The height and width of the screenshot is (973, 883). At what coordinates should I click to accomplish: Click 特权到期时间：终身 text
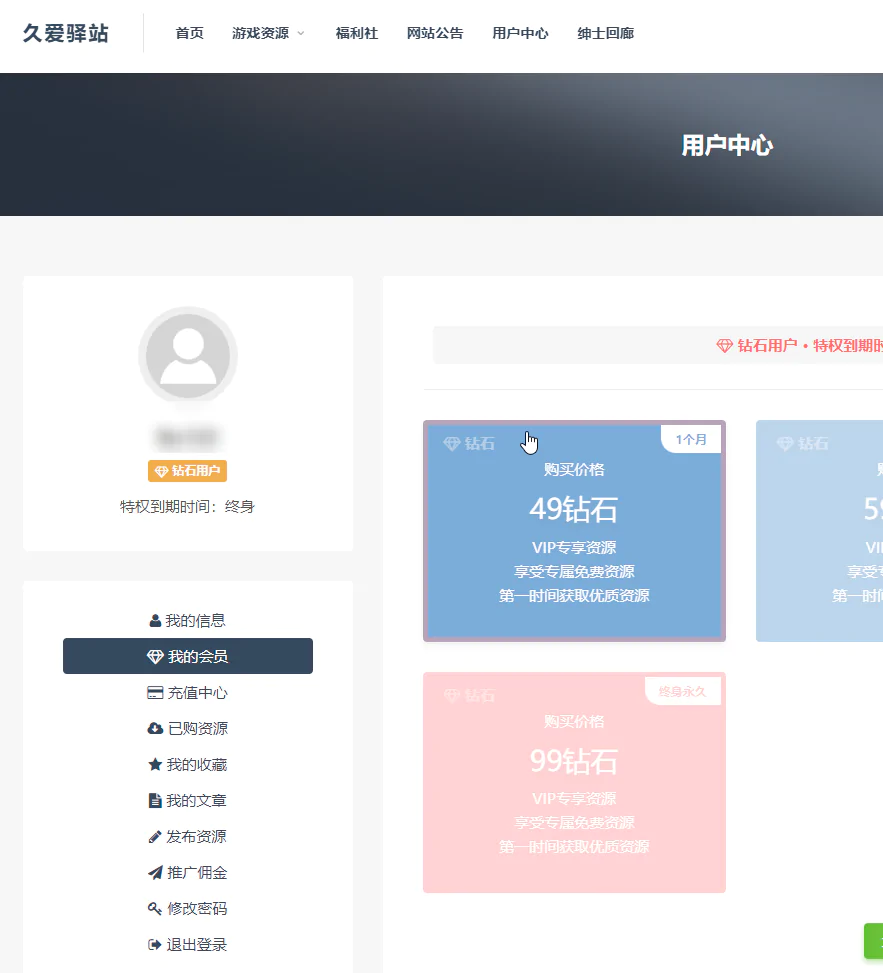[x=187, y=507]
